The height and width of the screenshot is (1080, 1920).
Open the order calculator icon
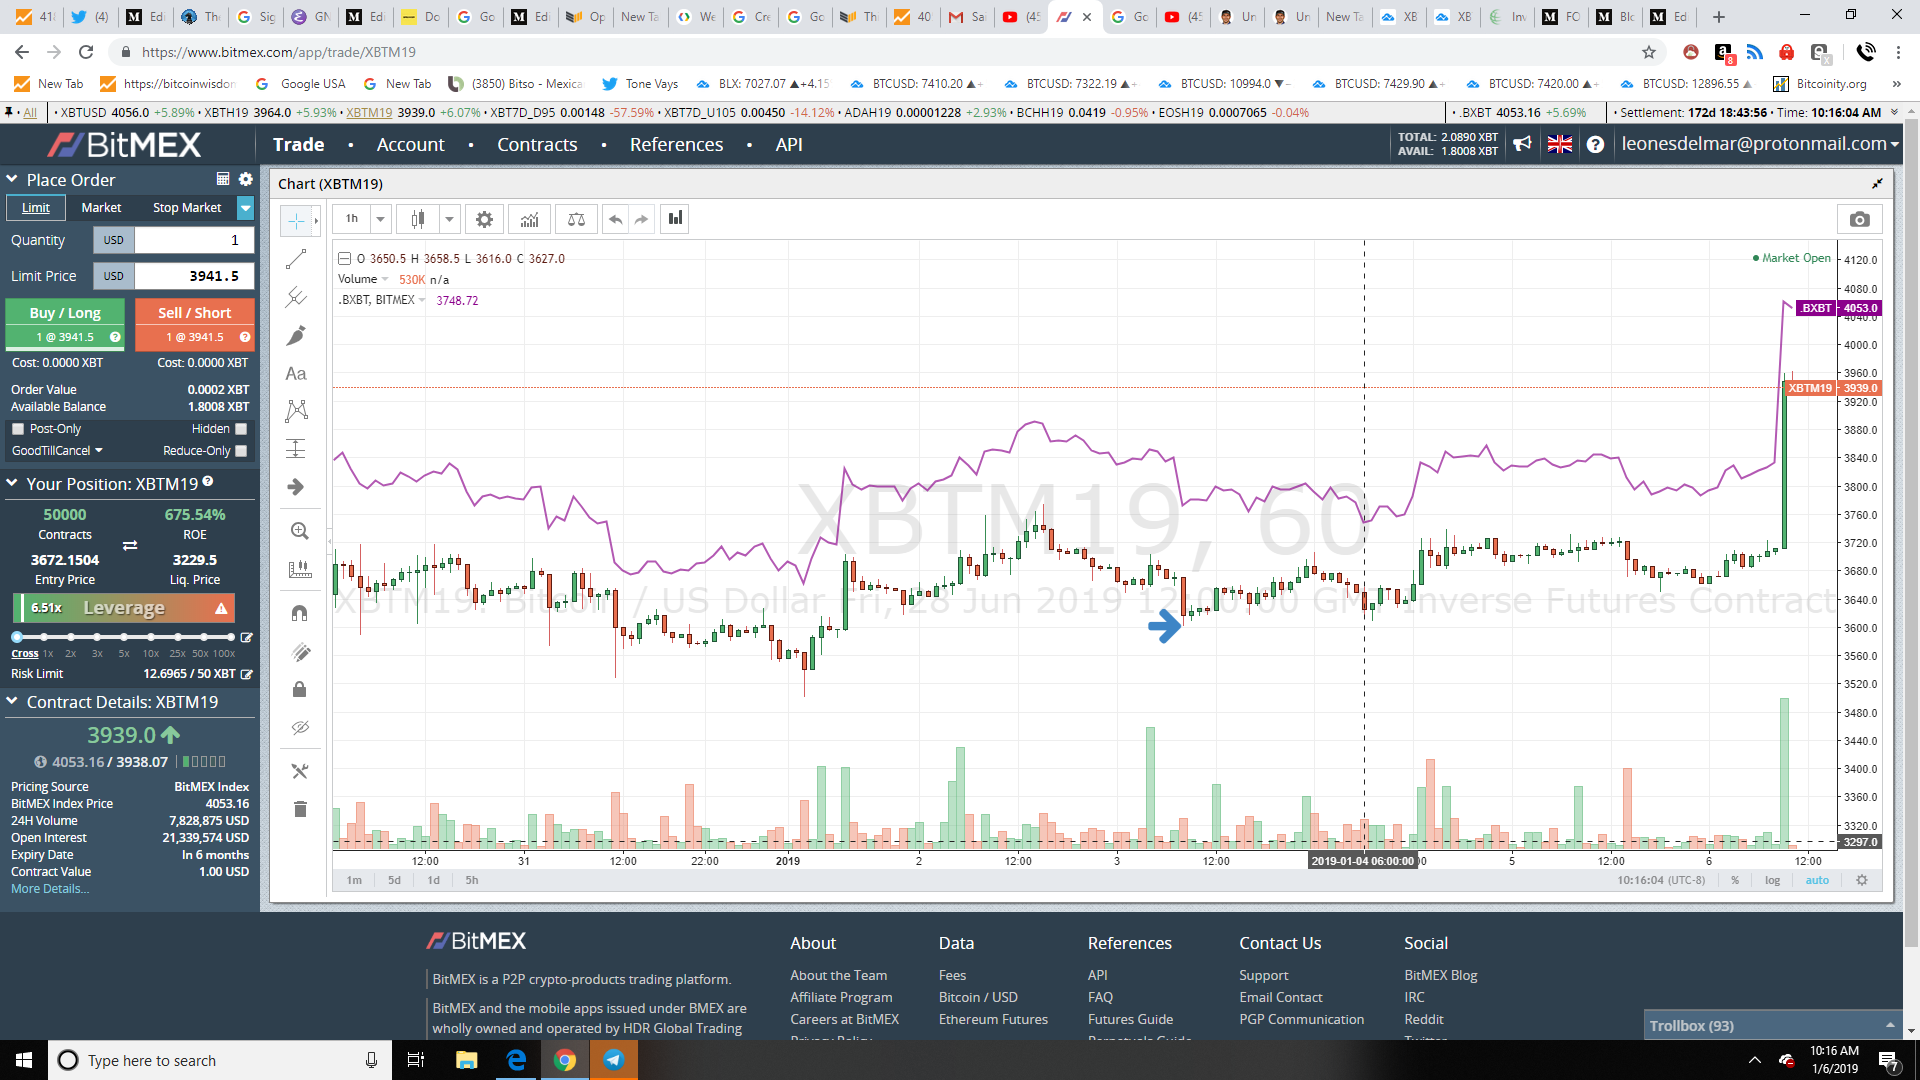[x=223, y=179]
